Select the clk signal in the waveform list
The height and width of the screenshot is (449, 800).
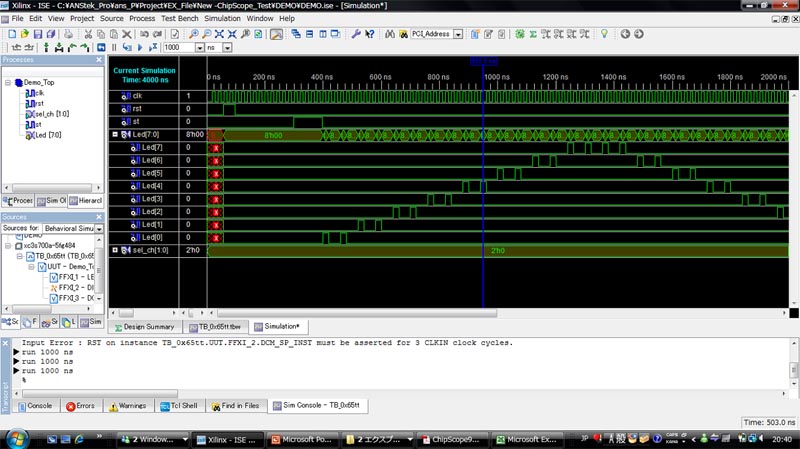[137, 96]
